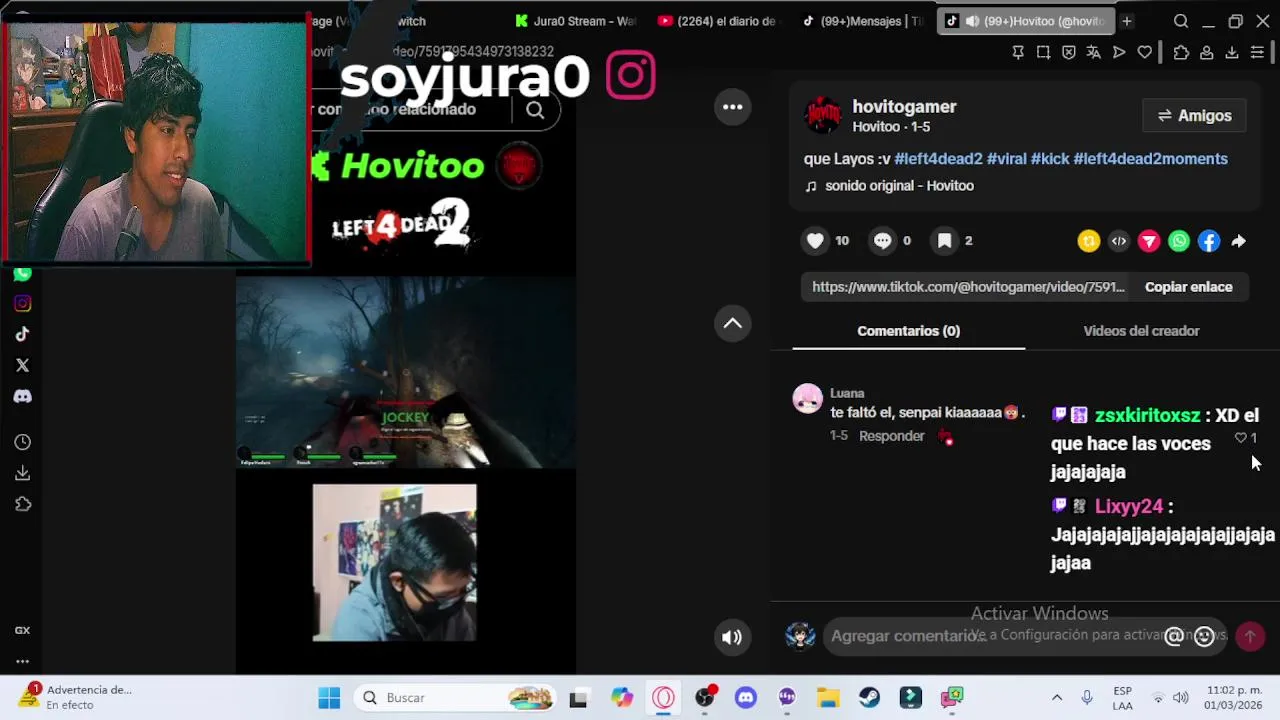
Task: Repost the video yellow icon
Action: [1089, 241]
